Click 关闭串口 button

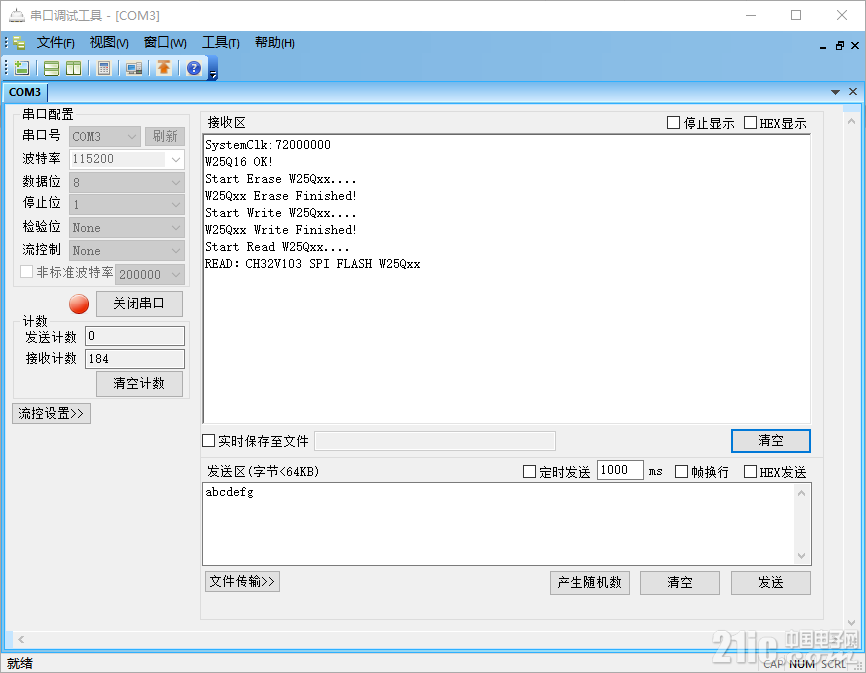tap(139, 304)
